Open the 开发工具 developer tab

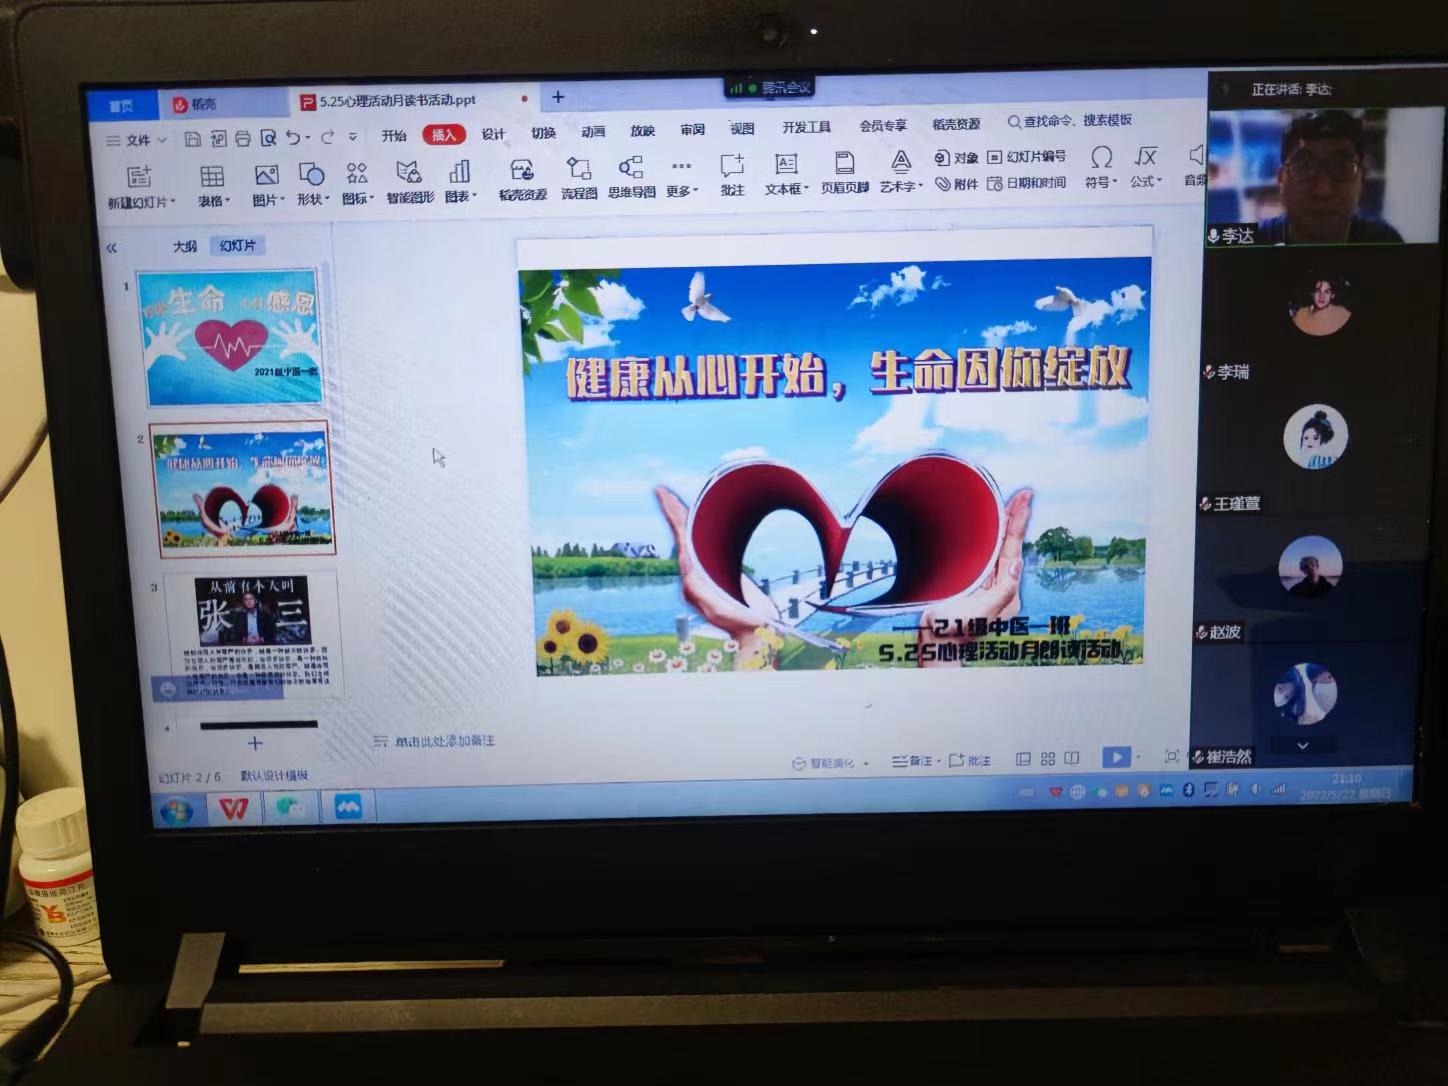[x=807, y=127]
